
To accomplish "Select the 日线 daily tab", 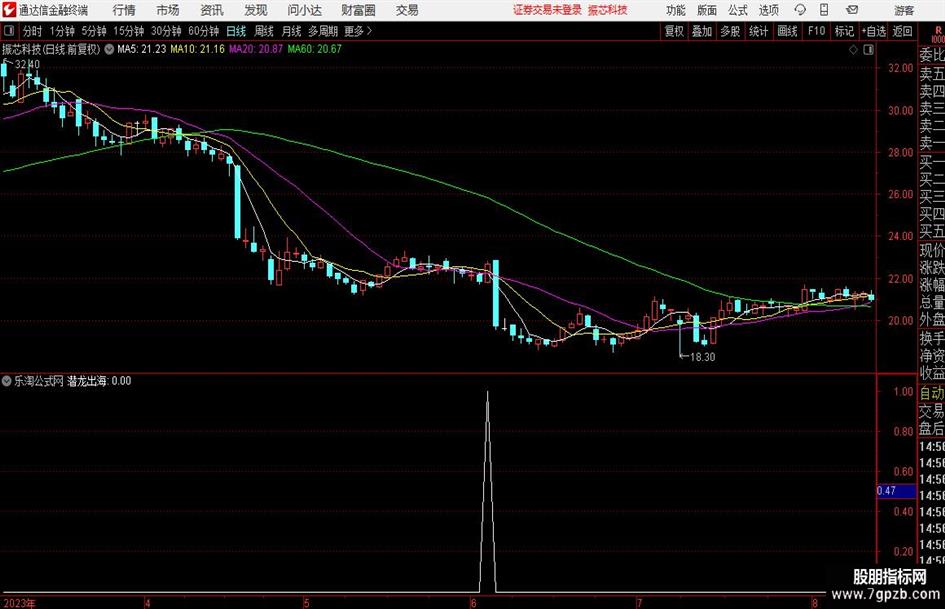I will coord(236,31).
